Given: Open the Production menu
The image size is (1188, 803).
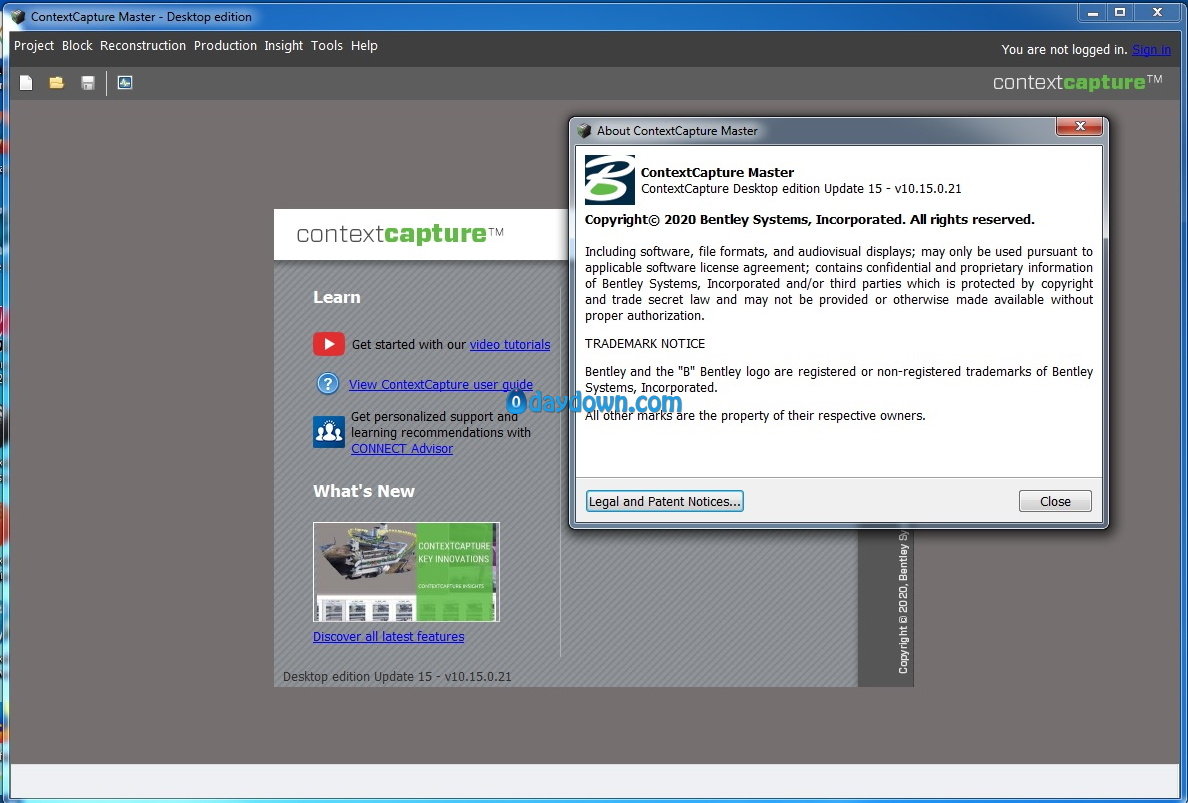Looking at the screenshot, I should click(x=225, y=45).
